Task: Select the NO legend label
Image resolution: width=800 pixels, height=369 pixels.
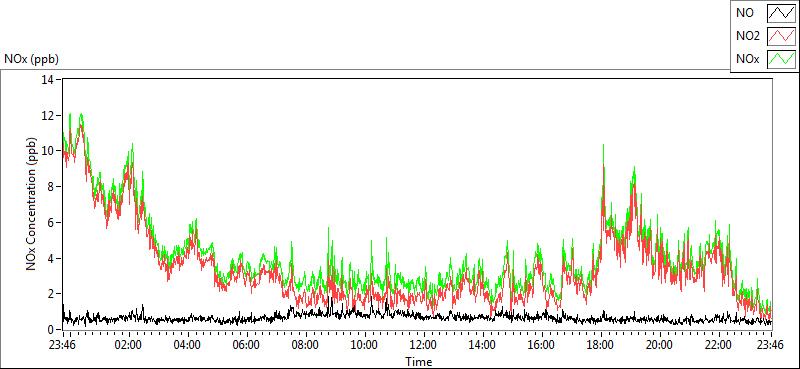Action: pos(744,14)
